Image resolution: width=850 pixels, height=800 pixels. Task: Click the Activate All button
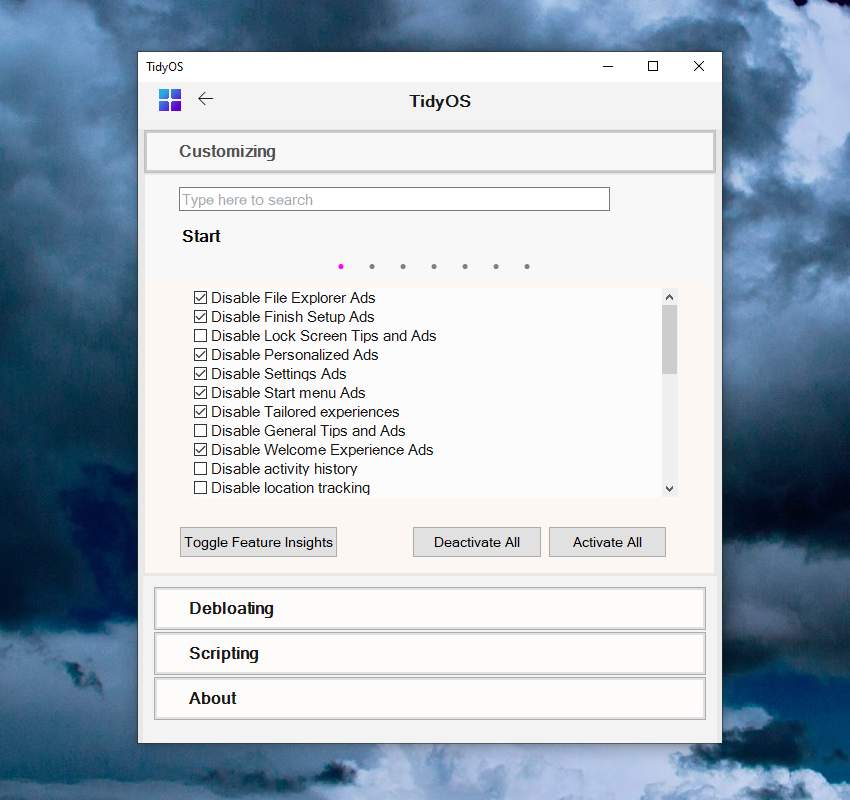tap(607, 542)
